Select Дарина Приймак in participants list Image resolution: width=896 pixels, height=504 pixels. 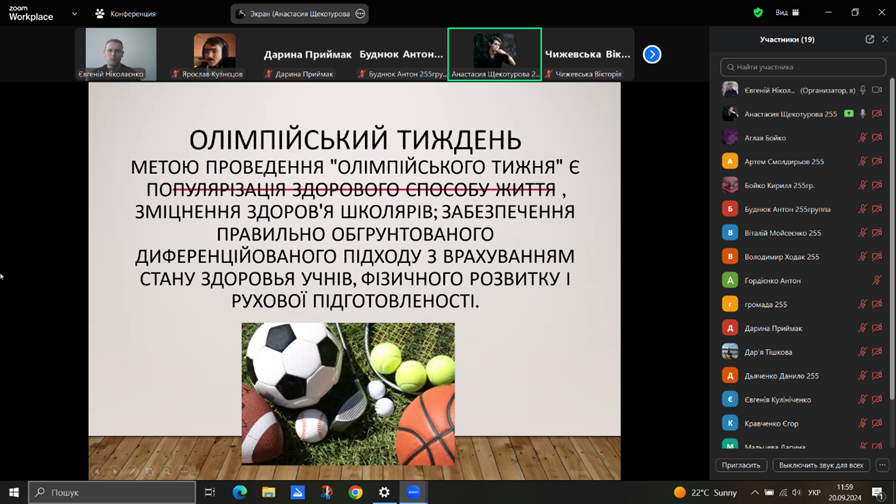coord(773,328)
